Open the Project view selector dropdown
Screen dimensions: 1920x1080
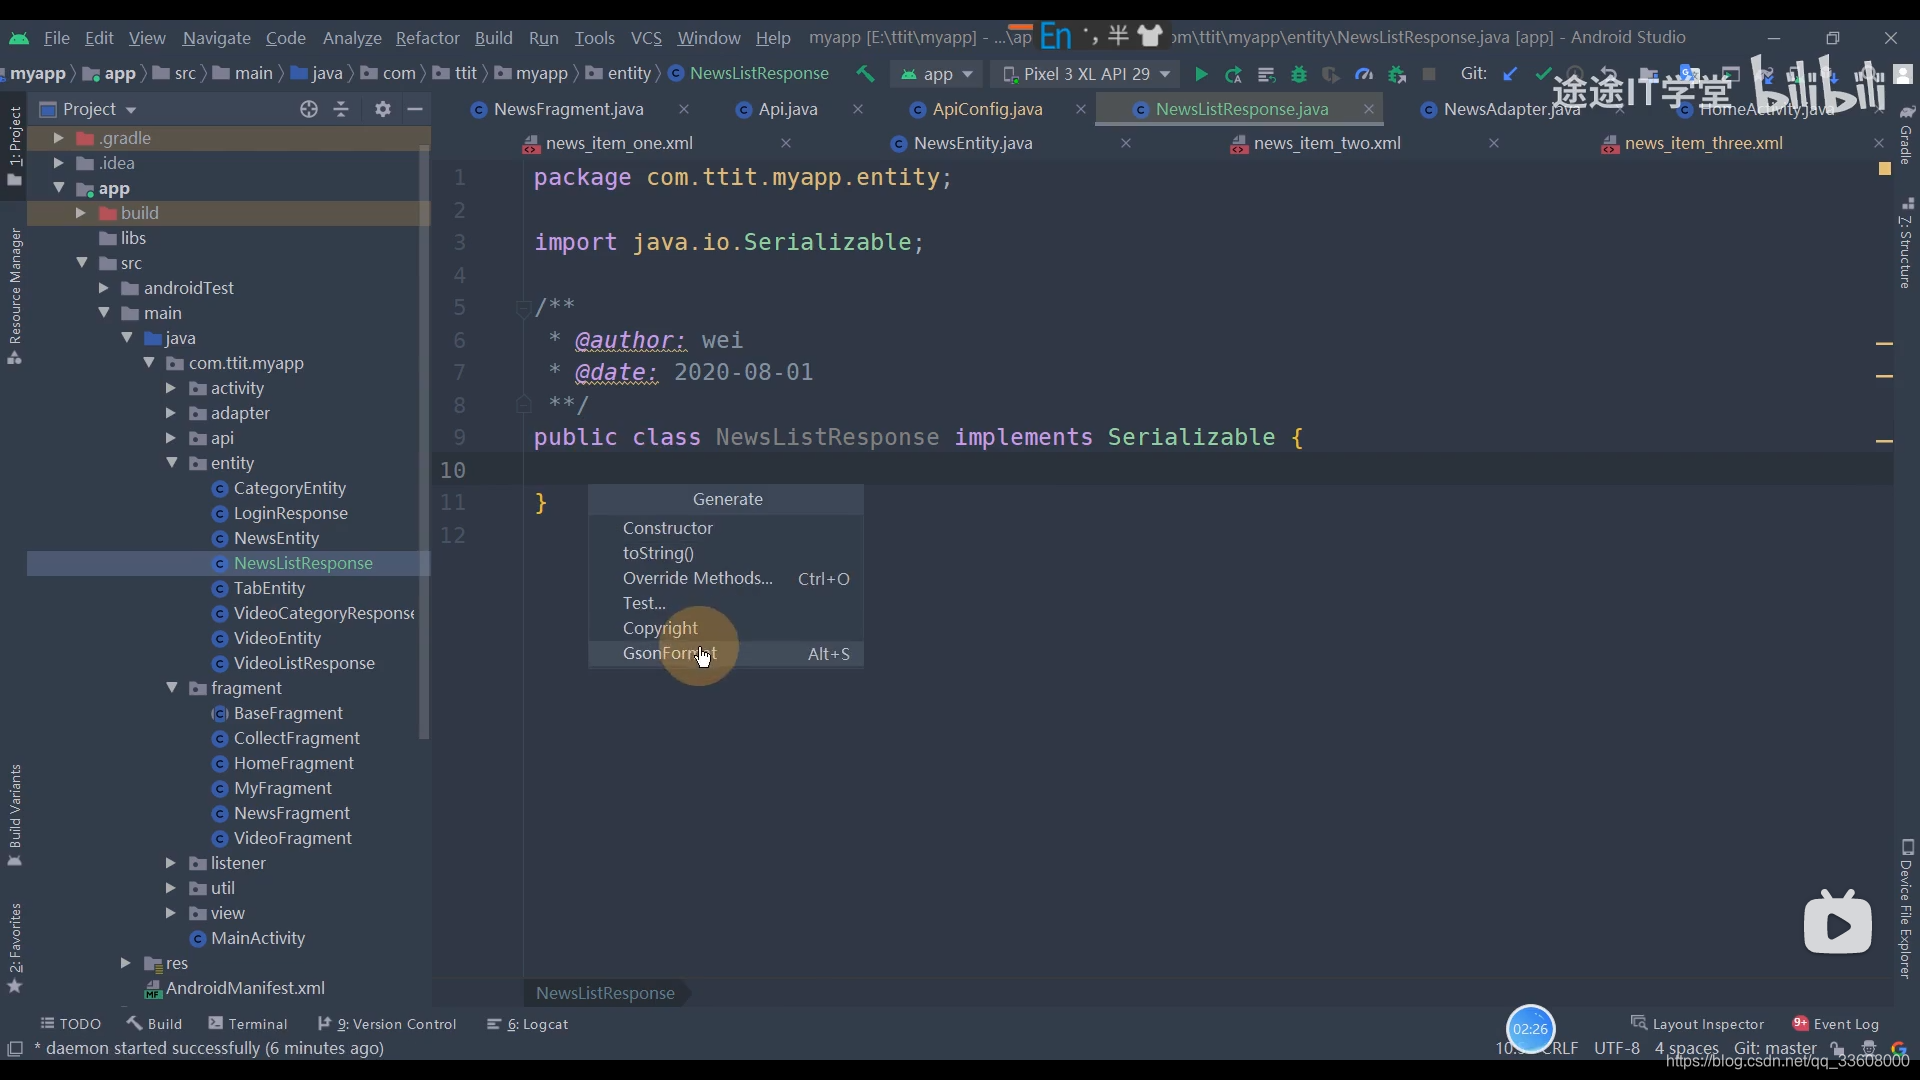[x=88, y=109]
